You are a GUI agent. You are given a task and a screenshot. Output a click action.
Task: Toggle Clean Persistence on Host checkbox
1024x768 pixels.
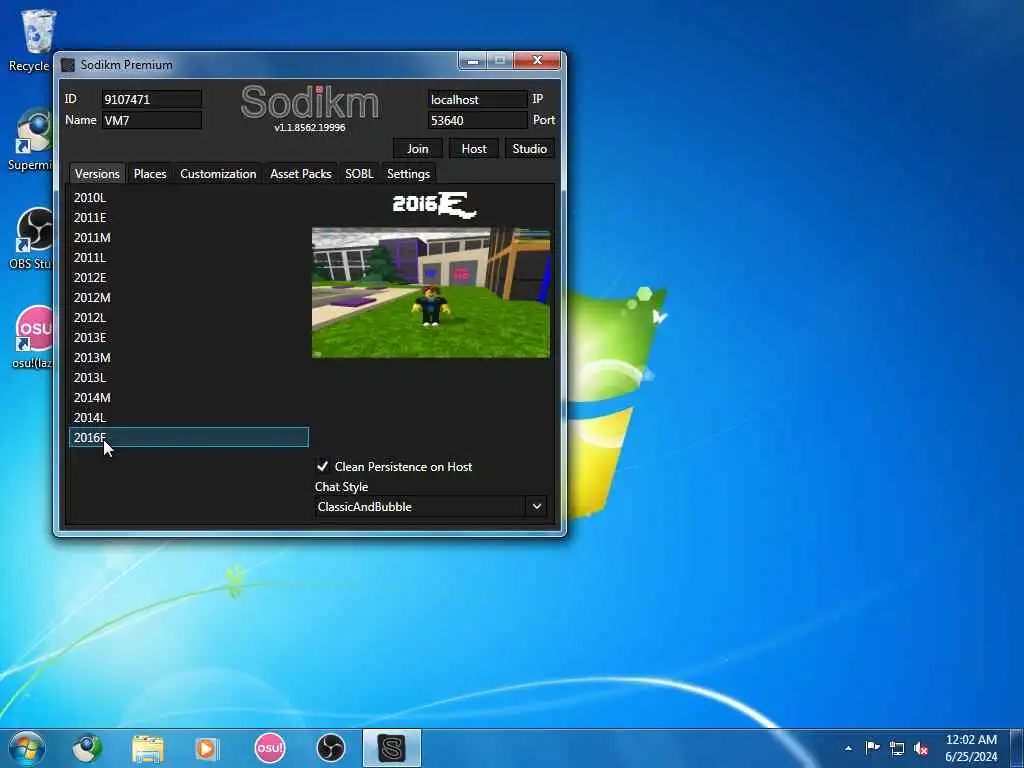[323, 466]
